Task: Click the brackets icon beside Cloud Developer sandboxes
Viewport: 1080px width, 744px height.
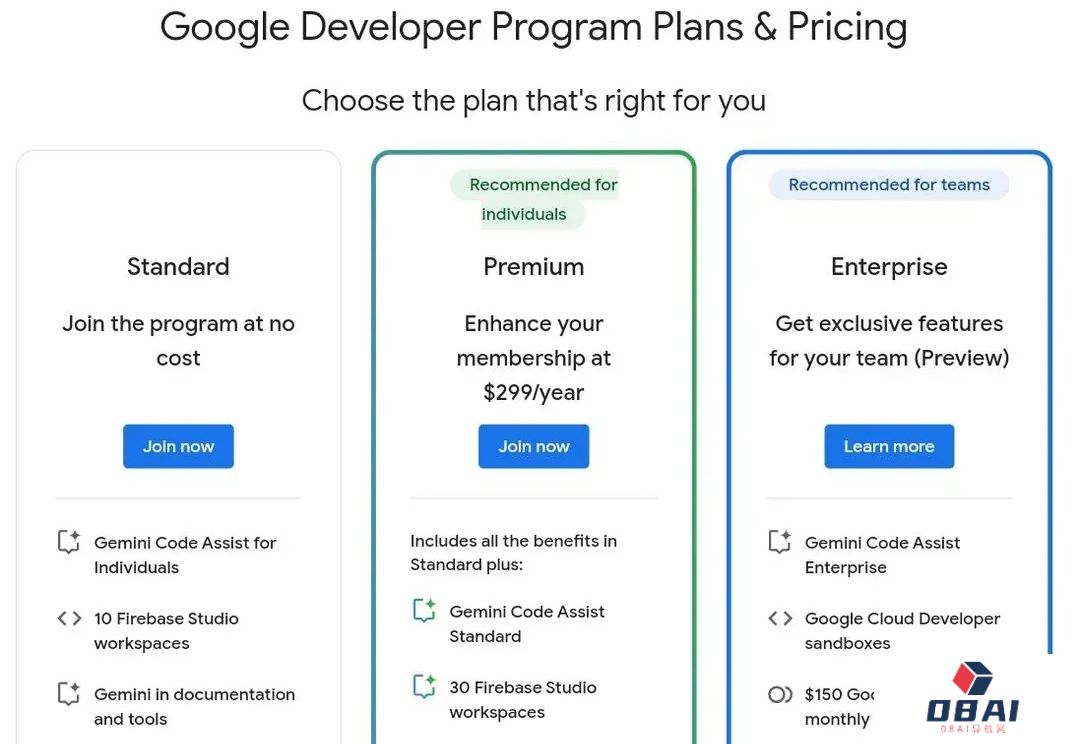Action: click(780, 618)
